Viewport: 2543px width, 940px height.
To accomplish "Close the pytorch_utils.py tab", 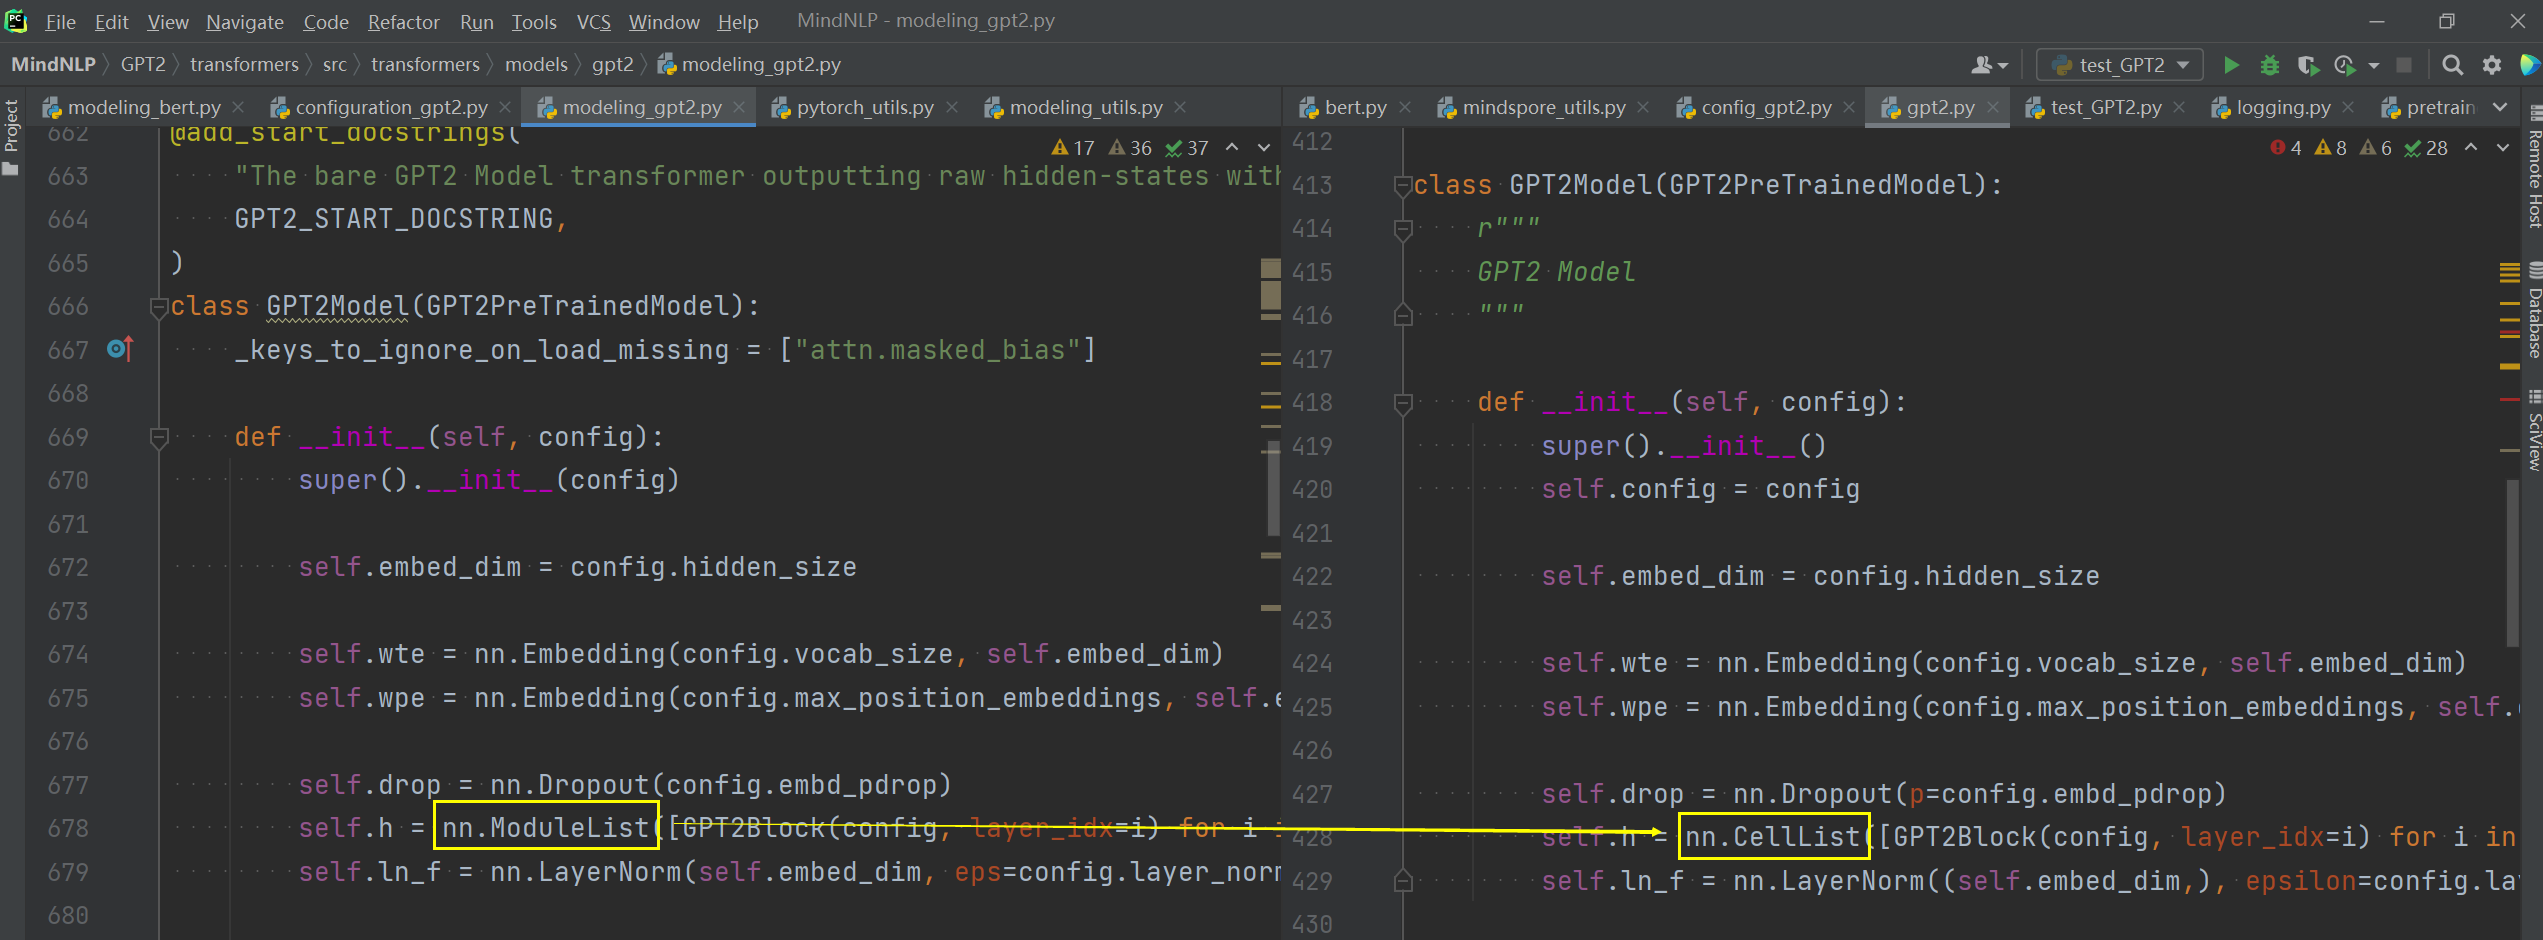I will pyautogui.click(x=951, y=107).
